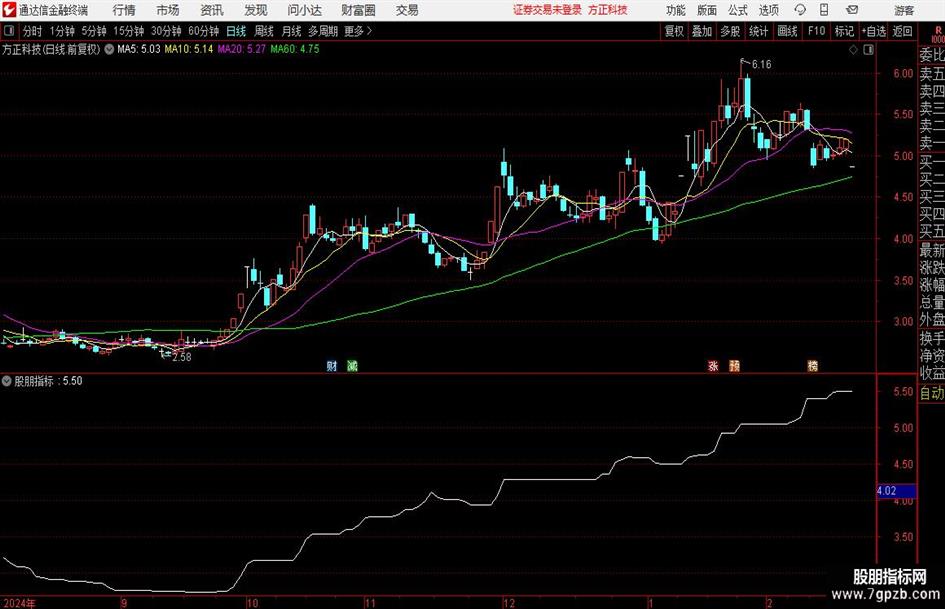Screen dimensions: 945x609
Task: Click the MA60: 4.75 value
Action: [295, 49]
